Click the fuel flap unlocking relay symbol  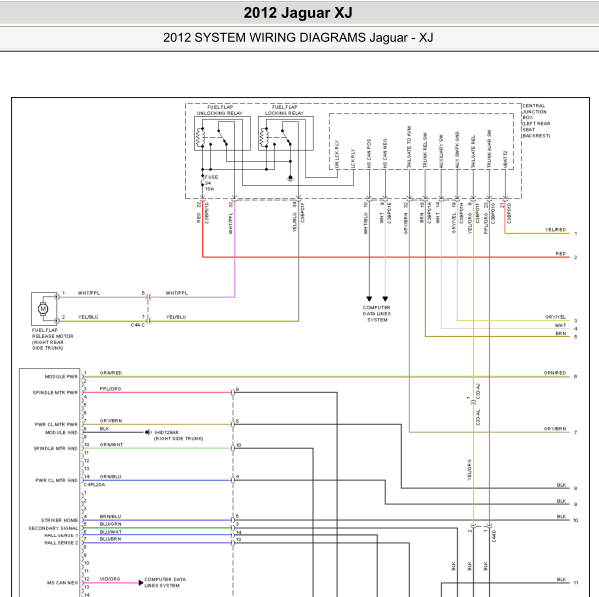point(222,134)
